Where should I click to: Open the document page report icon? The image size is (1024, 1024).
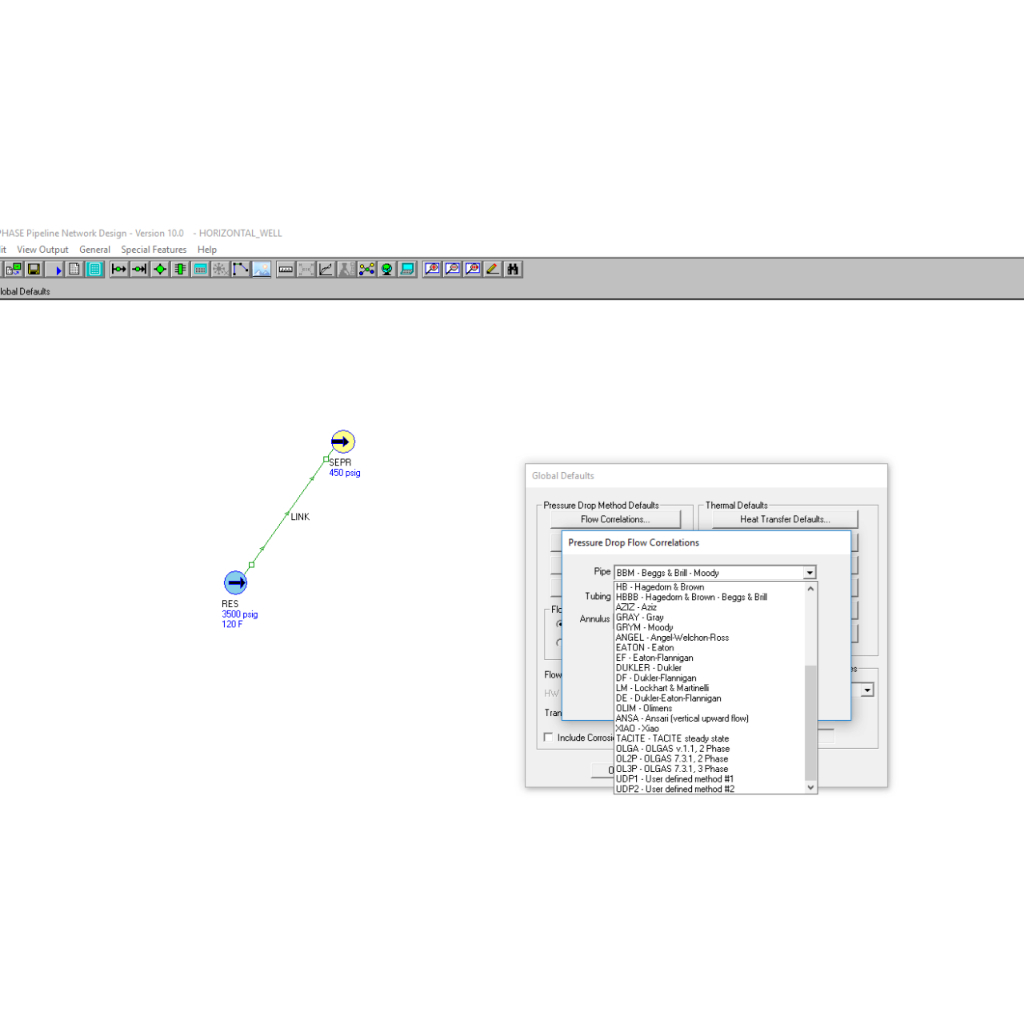pyautogui.click(x=74, y=269)
